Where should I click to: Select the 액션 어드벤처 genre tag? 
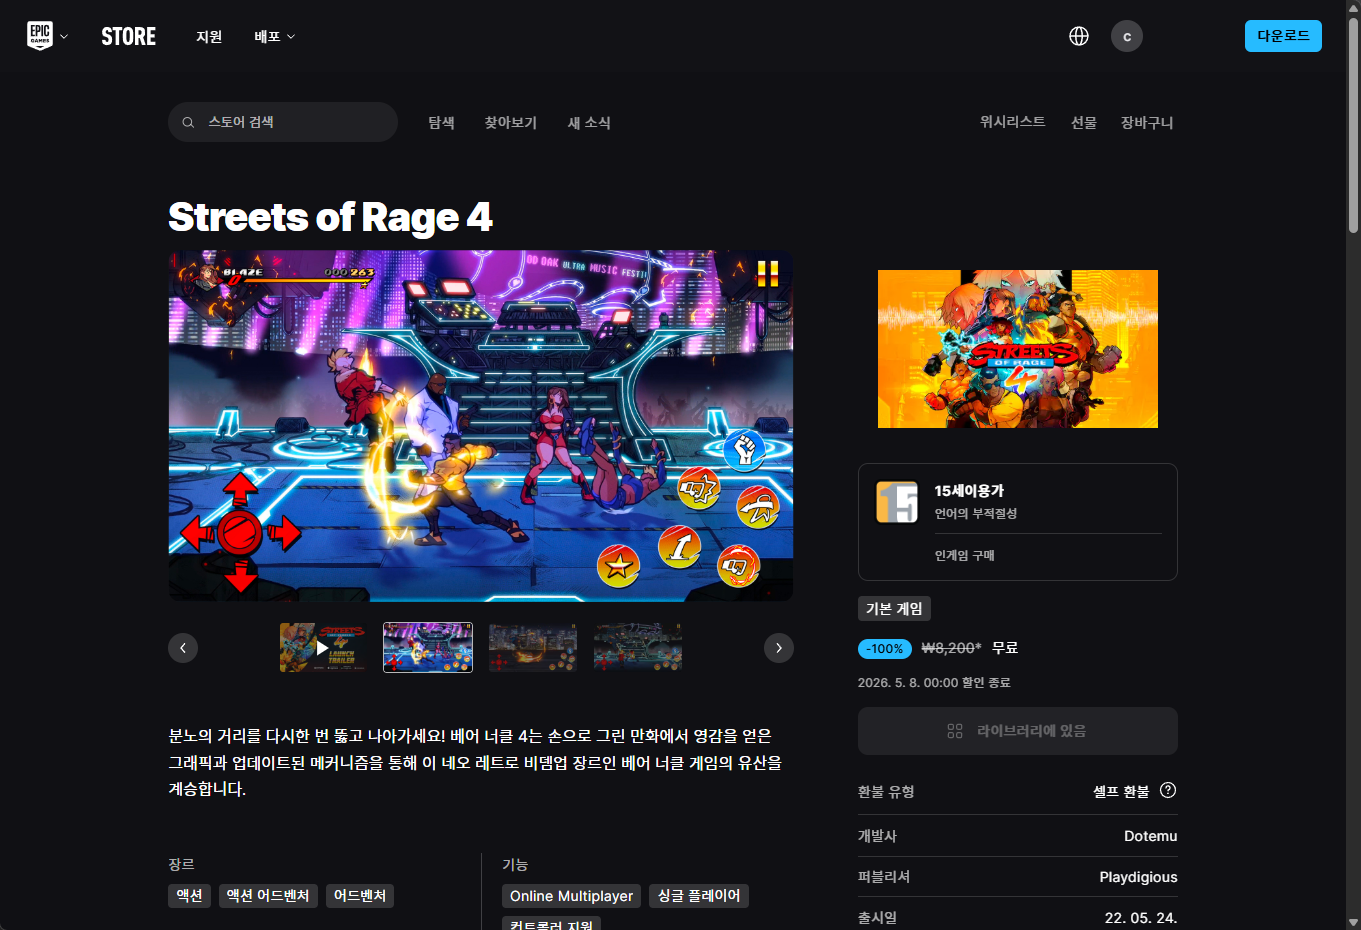pos(268,896)
